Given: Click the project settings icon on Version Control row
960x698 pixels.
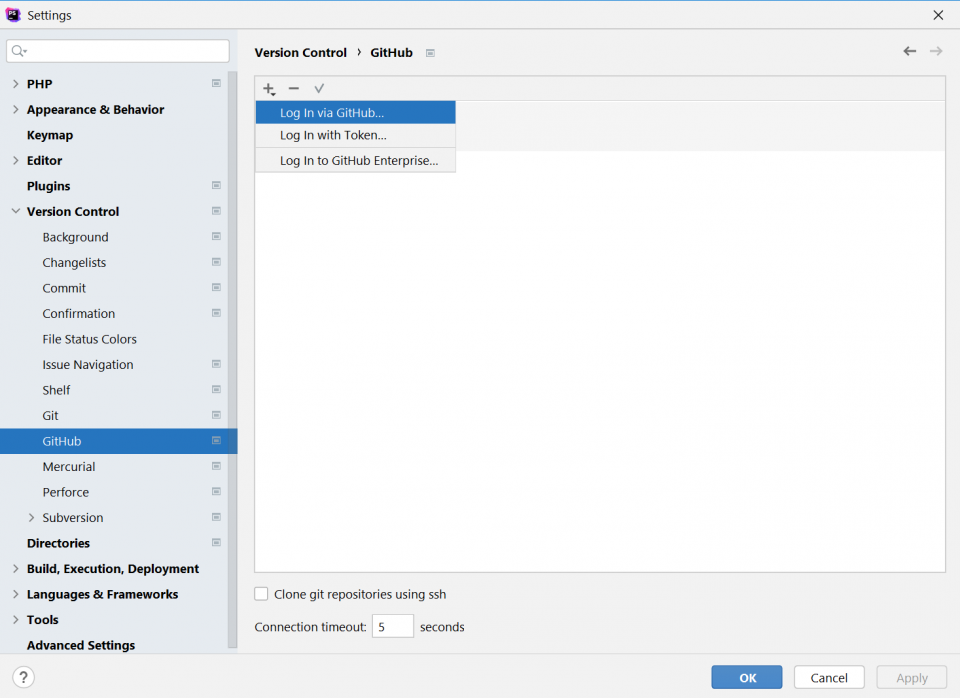Looking at the screenshot, I should pyautogui.click(x=216, y=211).
